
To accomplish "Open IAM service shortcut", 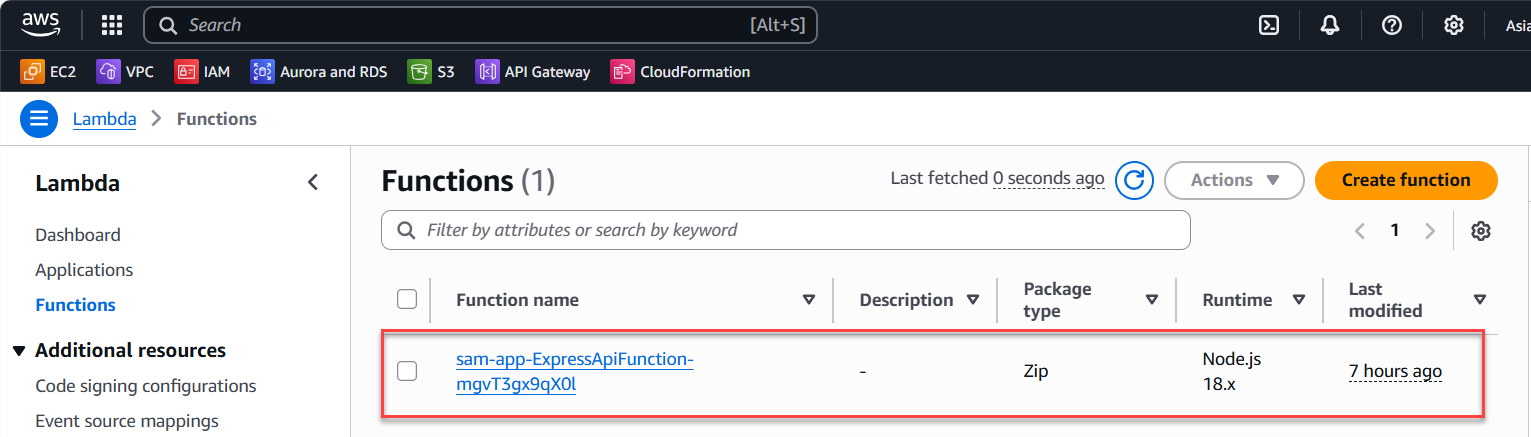I will click(202, 72).
